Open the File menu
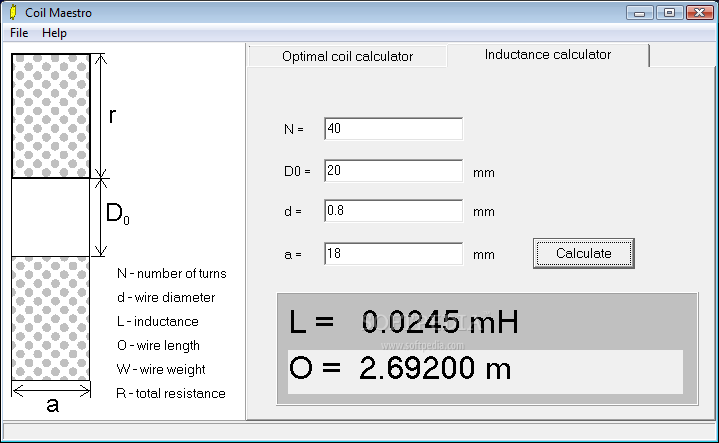This screenshot has width=719, height=443. click(19, 33)
